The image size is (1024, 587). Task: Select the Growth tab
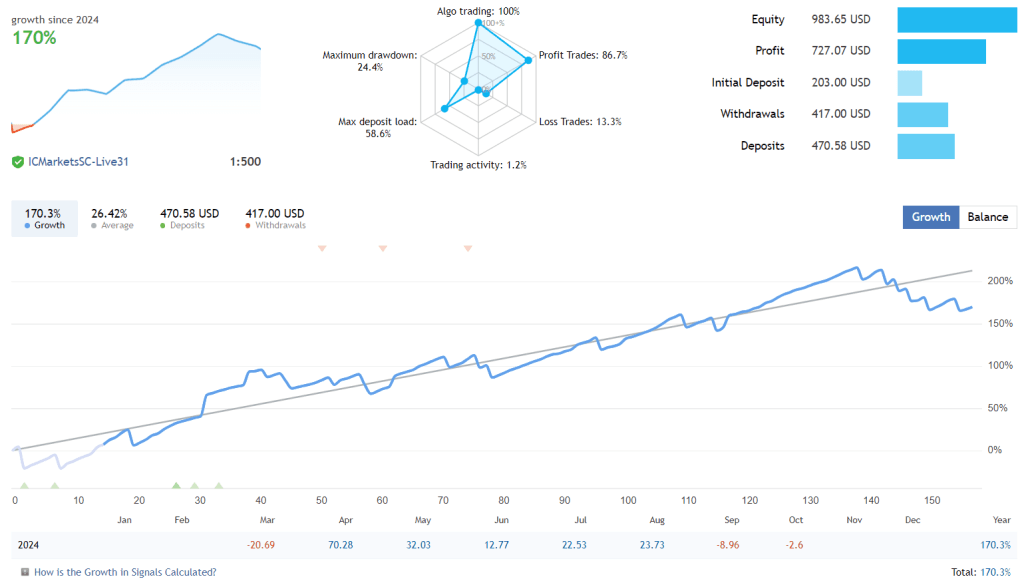coord(930,217)
